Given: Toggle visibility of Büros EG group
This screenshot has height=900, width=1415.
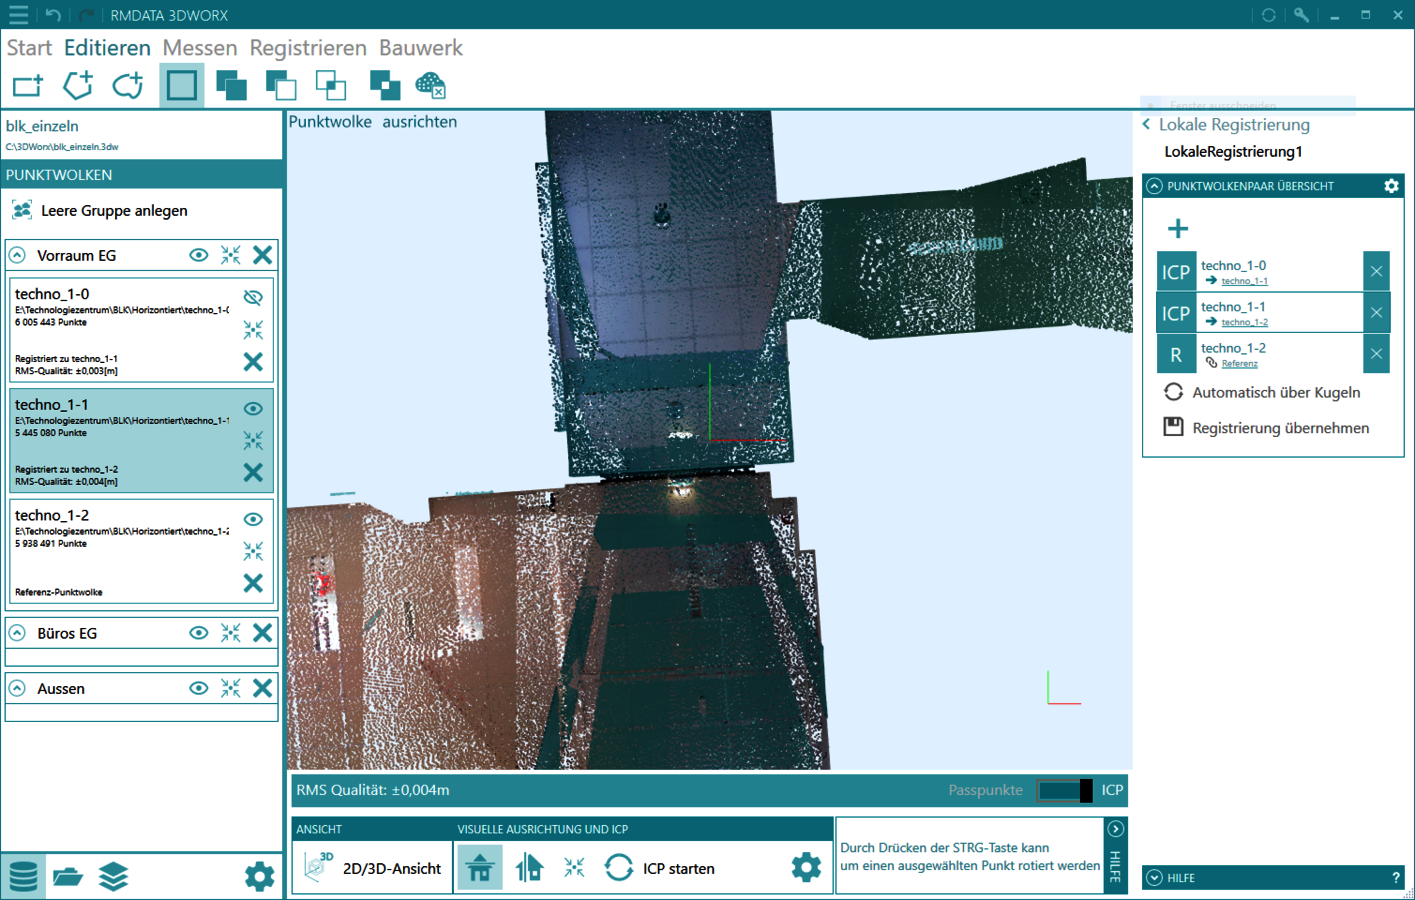Looking at the screenshot, I should click(199, 633).
